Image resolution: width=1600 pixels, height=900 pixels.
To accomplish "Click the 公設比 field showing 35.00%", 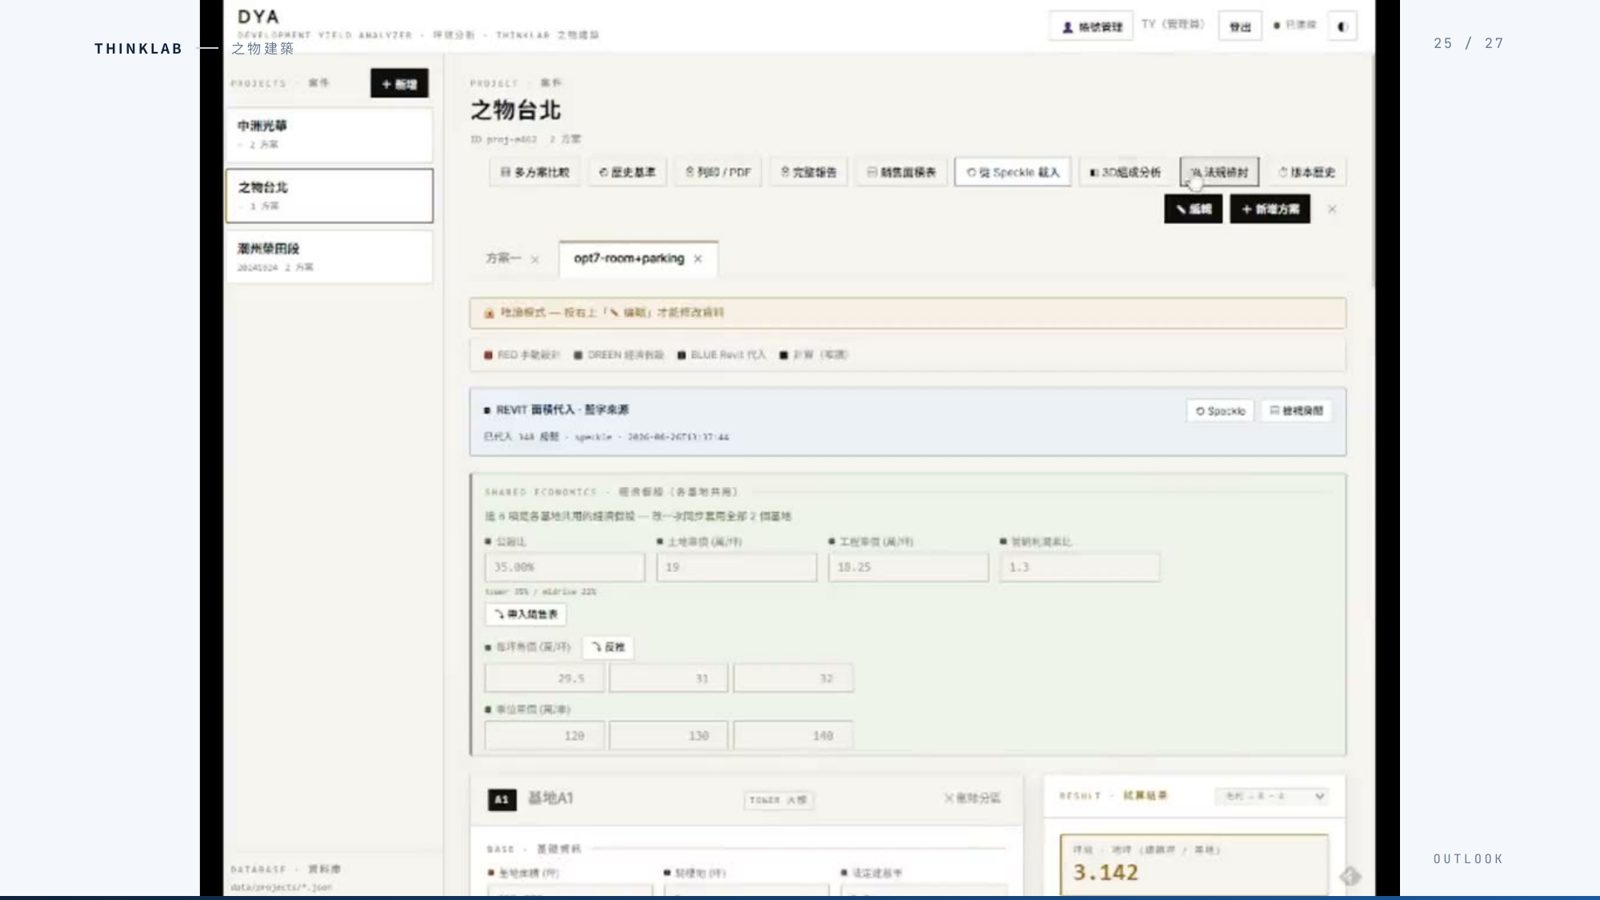I will pyautogui.click(x=565, y=567).
